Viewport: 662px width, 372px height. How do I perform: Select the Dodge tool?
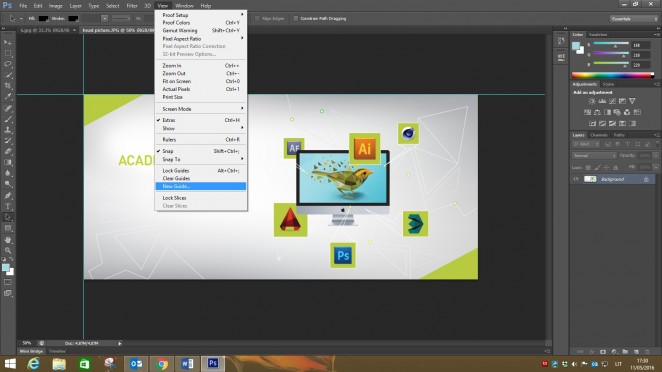click(x=8, y=184)
